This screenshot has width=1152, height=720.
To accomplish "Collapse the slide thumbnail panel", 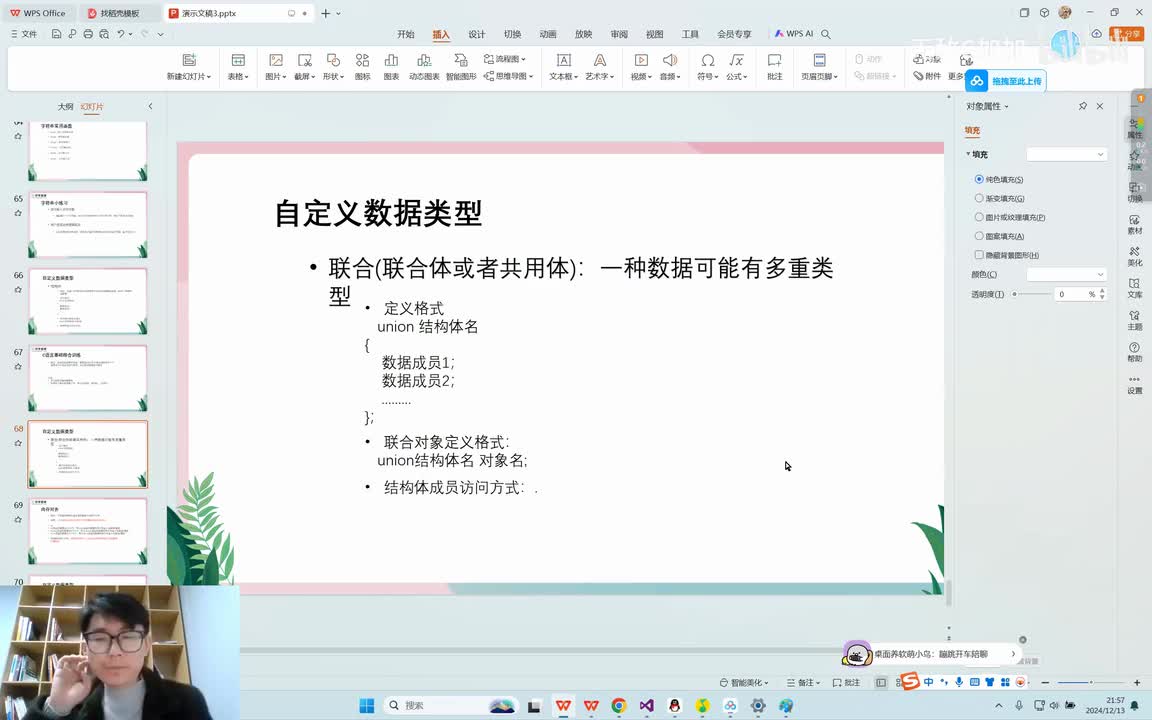I will [x=151, y=106].
